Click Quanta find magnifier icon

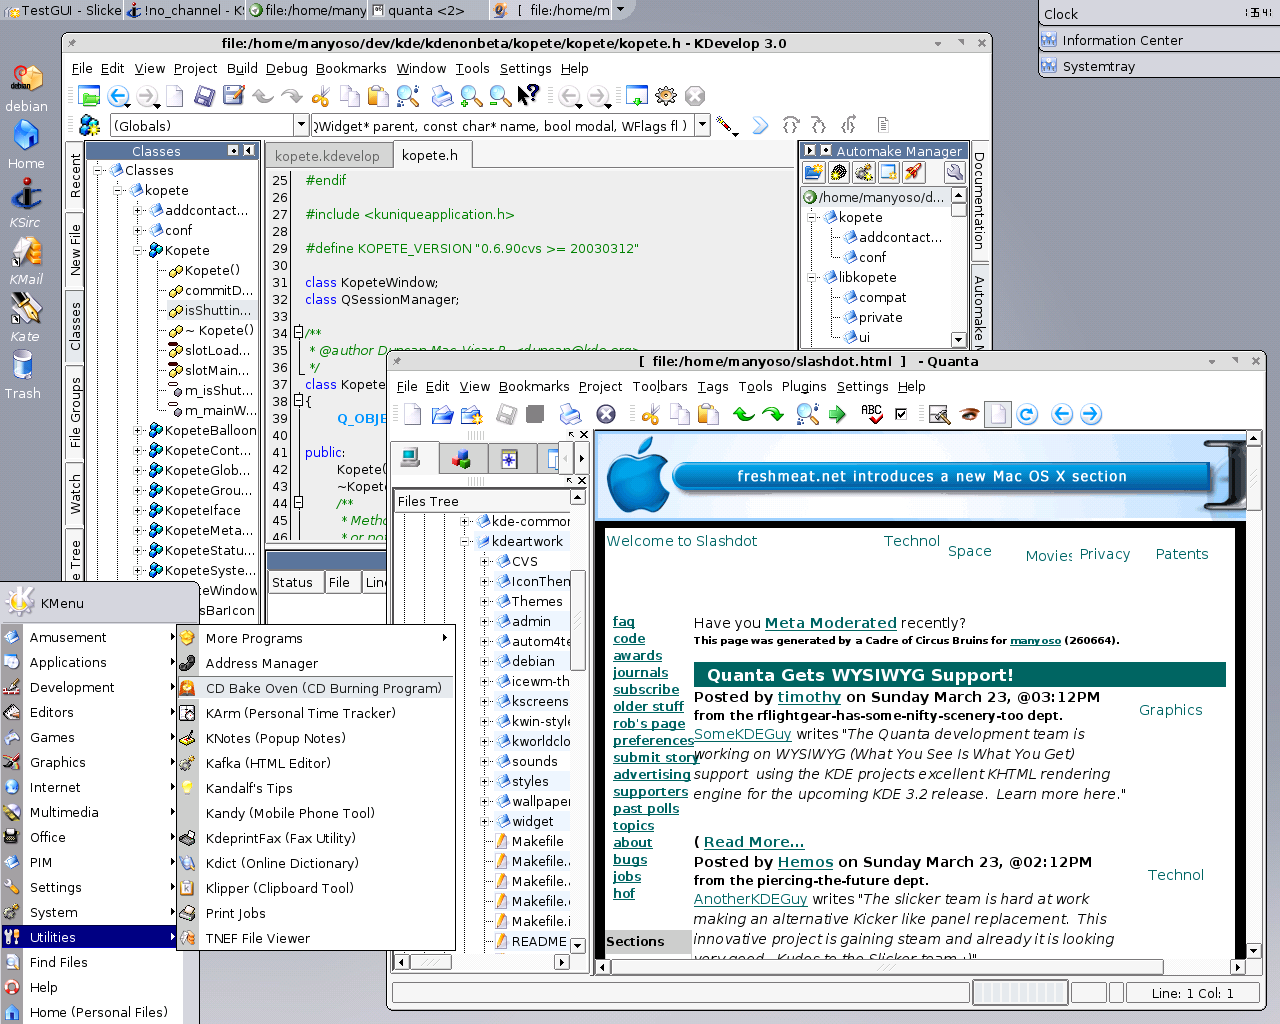click(807, 414)
